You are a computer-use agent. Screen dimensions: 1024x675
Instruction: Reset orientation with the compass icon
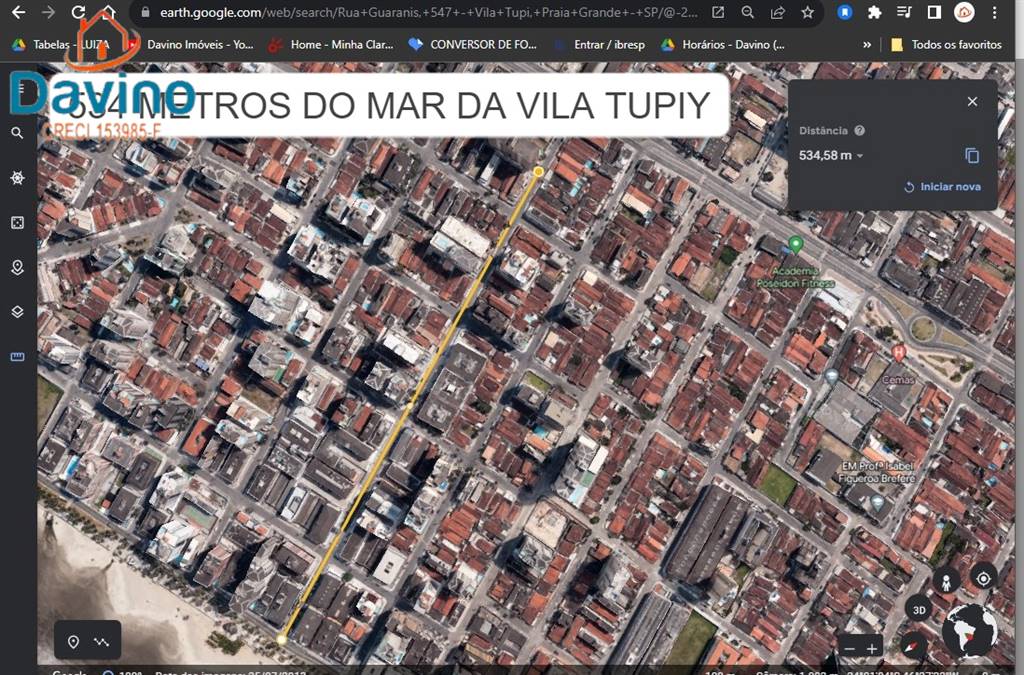(913, 646)
